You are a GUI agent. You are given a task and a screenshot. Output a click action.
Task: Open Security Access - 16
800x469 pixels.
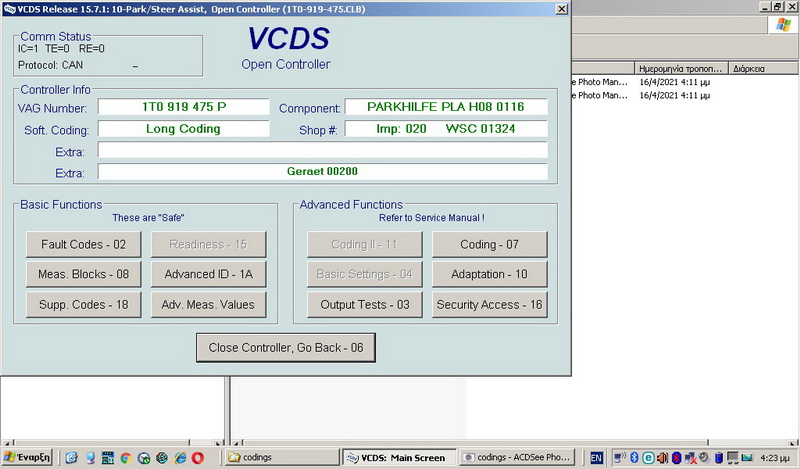489,305
